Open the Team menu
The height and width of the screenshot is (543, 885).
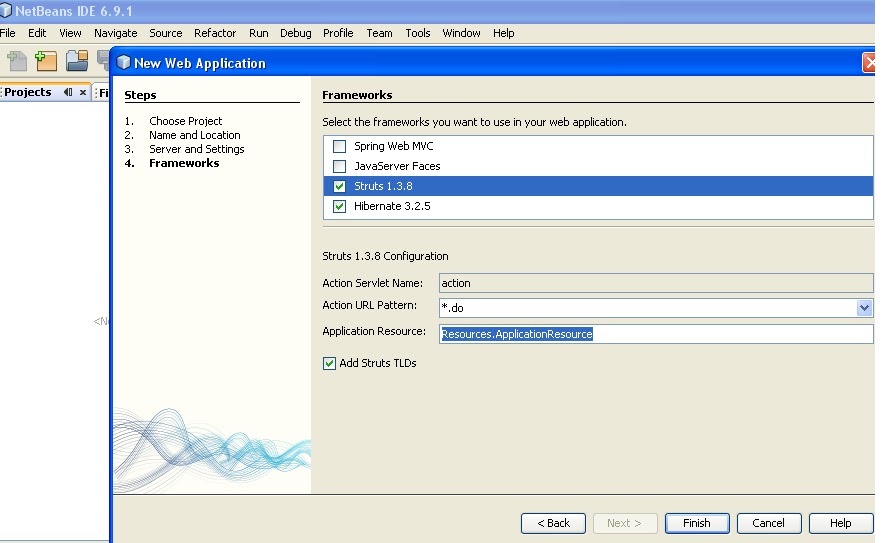click(x=379, y=33)
